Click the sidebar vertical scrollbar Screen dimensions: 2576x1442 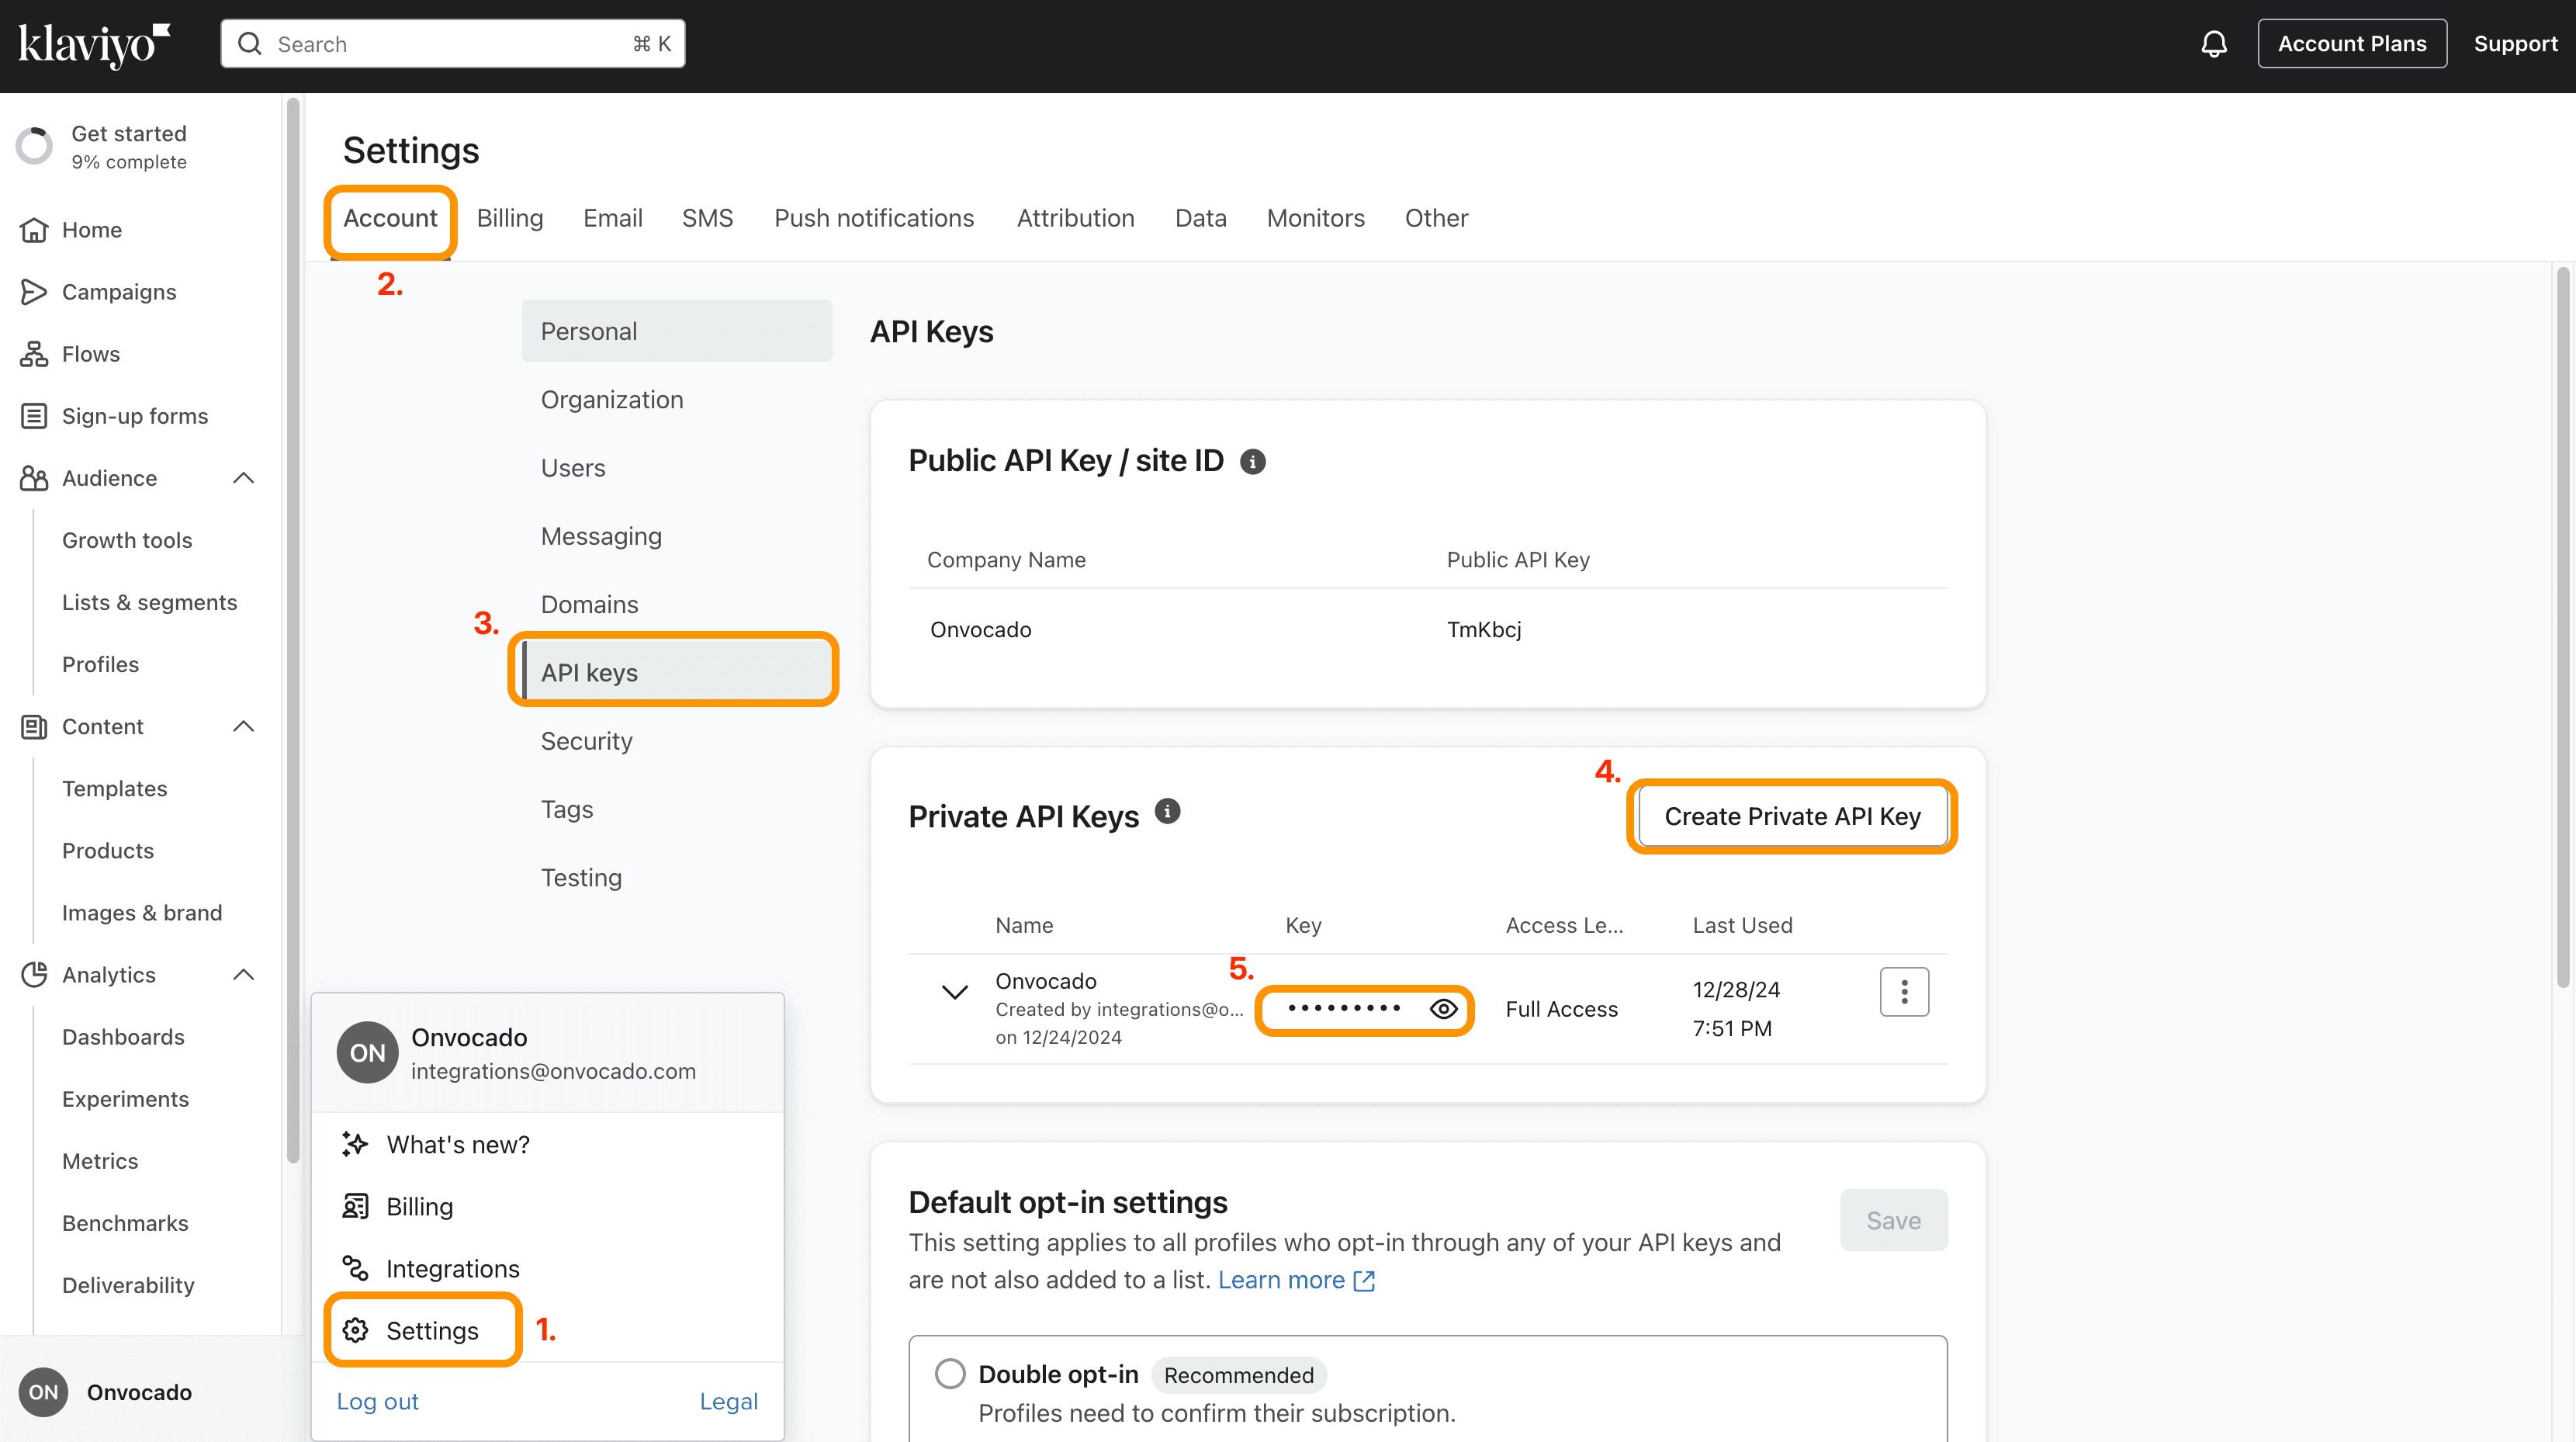(293, 630)
